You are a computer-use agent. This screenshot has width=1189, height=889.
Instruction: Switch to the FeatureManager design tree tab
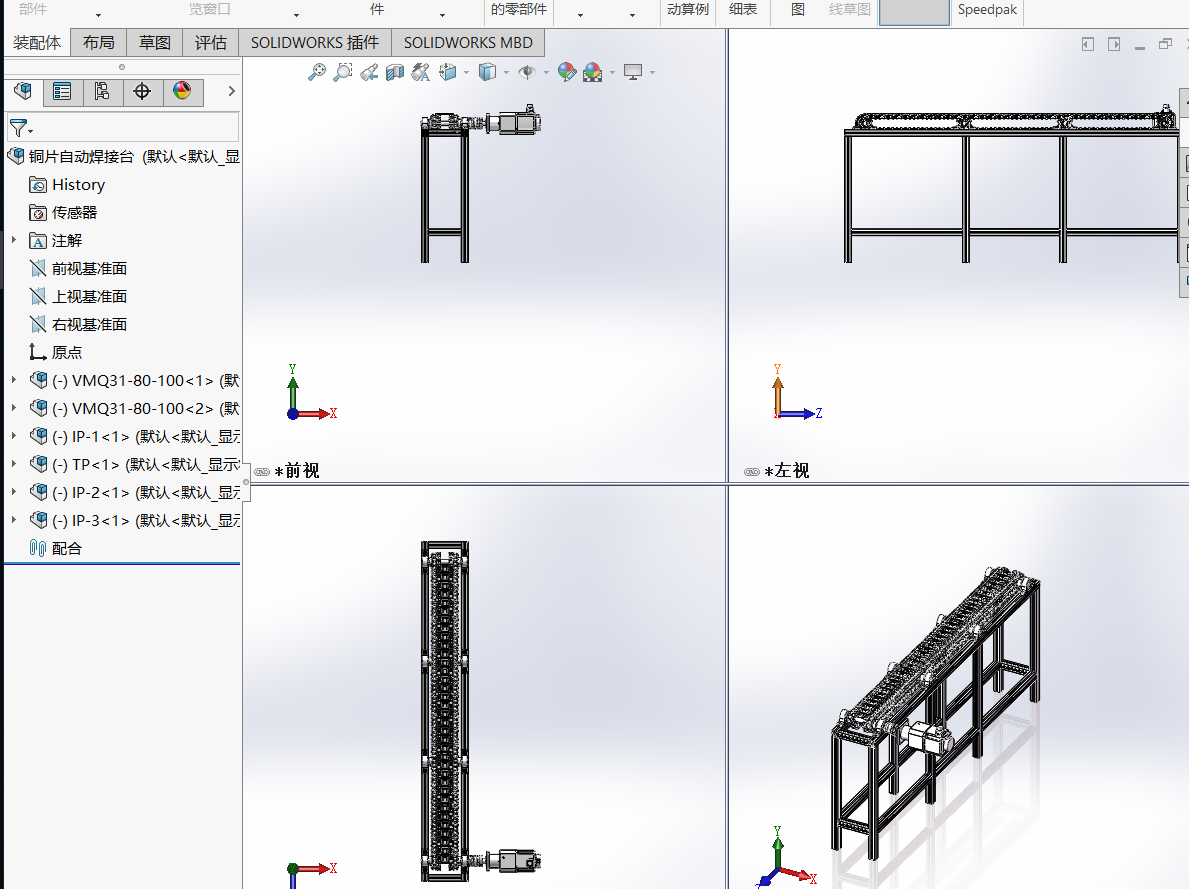pos(23,92)
